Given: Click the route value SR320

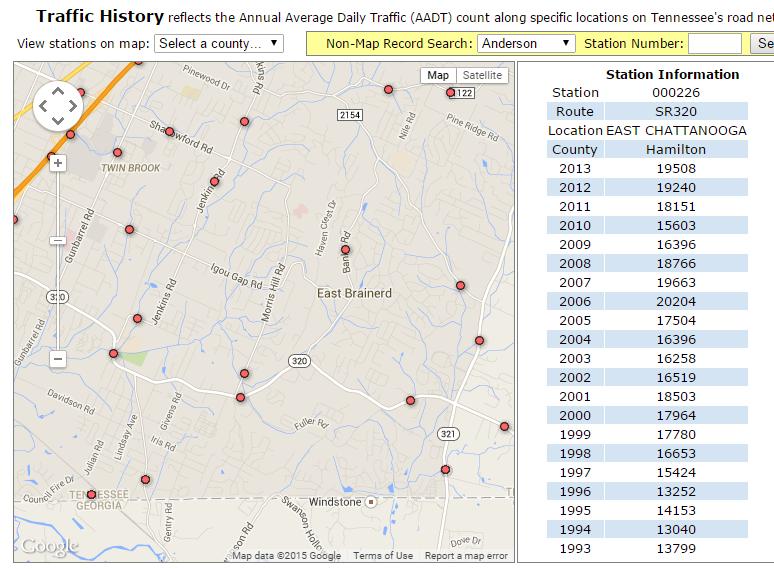Looking at the screenshot, I should (676, 112).
